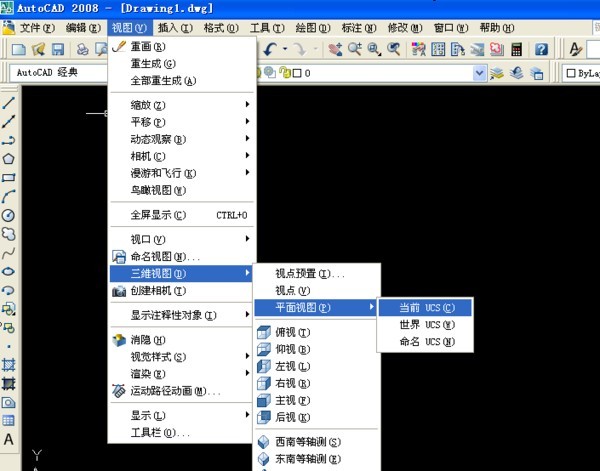600x471 pixels.
Task: Select 东南等轴测(E) isometric view
Action: (x=317, y=459)
